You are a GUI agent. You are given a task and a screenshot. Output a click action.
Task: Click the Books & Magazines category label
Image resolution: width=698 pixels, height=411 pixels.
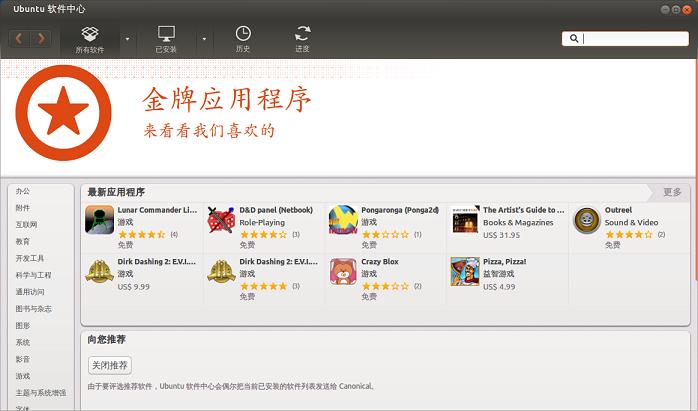click(518, 222)
